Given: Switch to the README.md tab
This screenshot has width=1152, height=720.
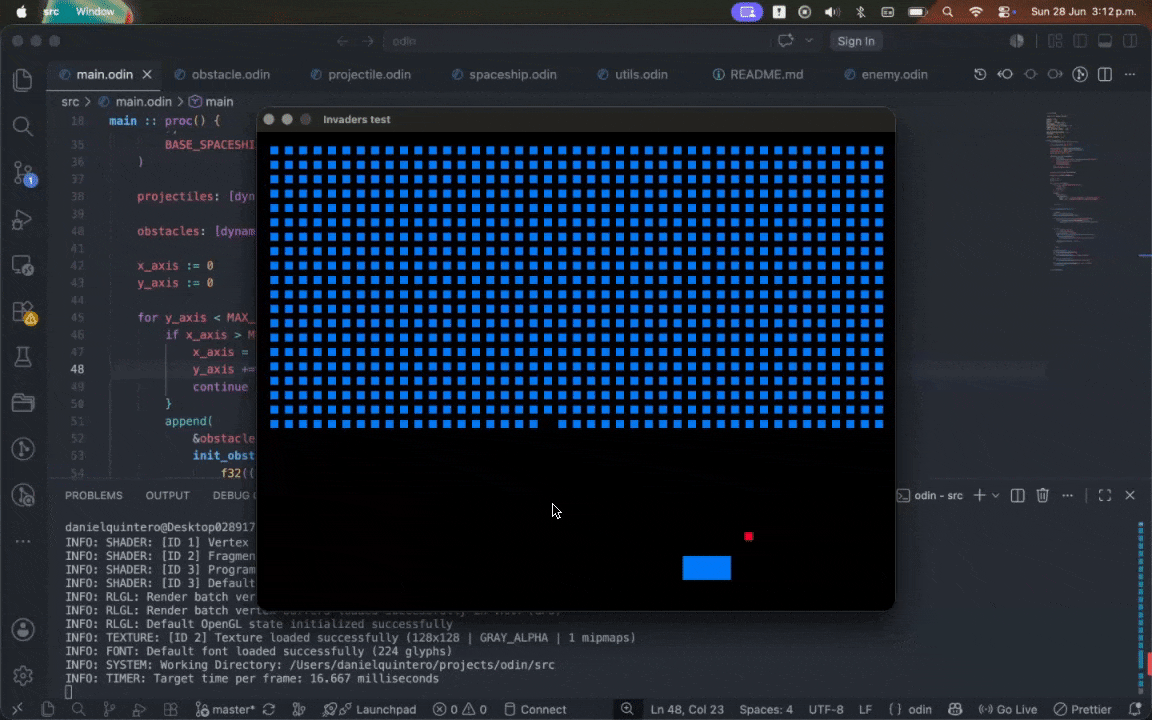Looking at the screenshot, I should [x=766, y=74].
